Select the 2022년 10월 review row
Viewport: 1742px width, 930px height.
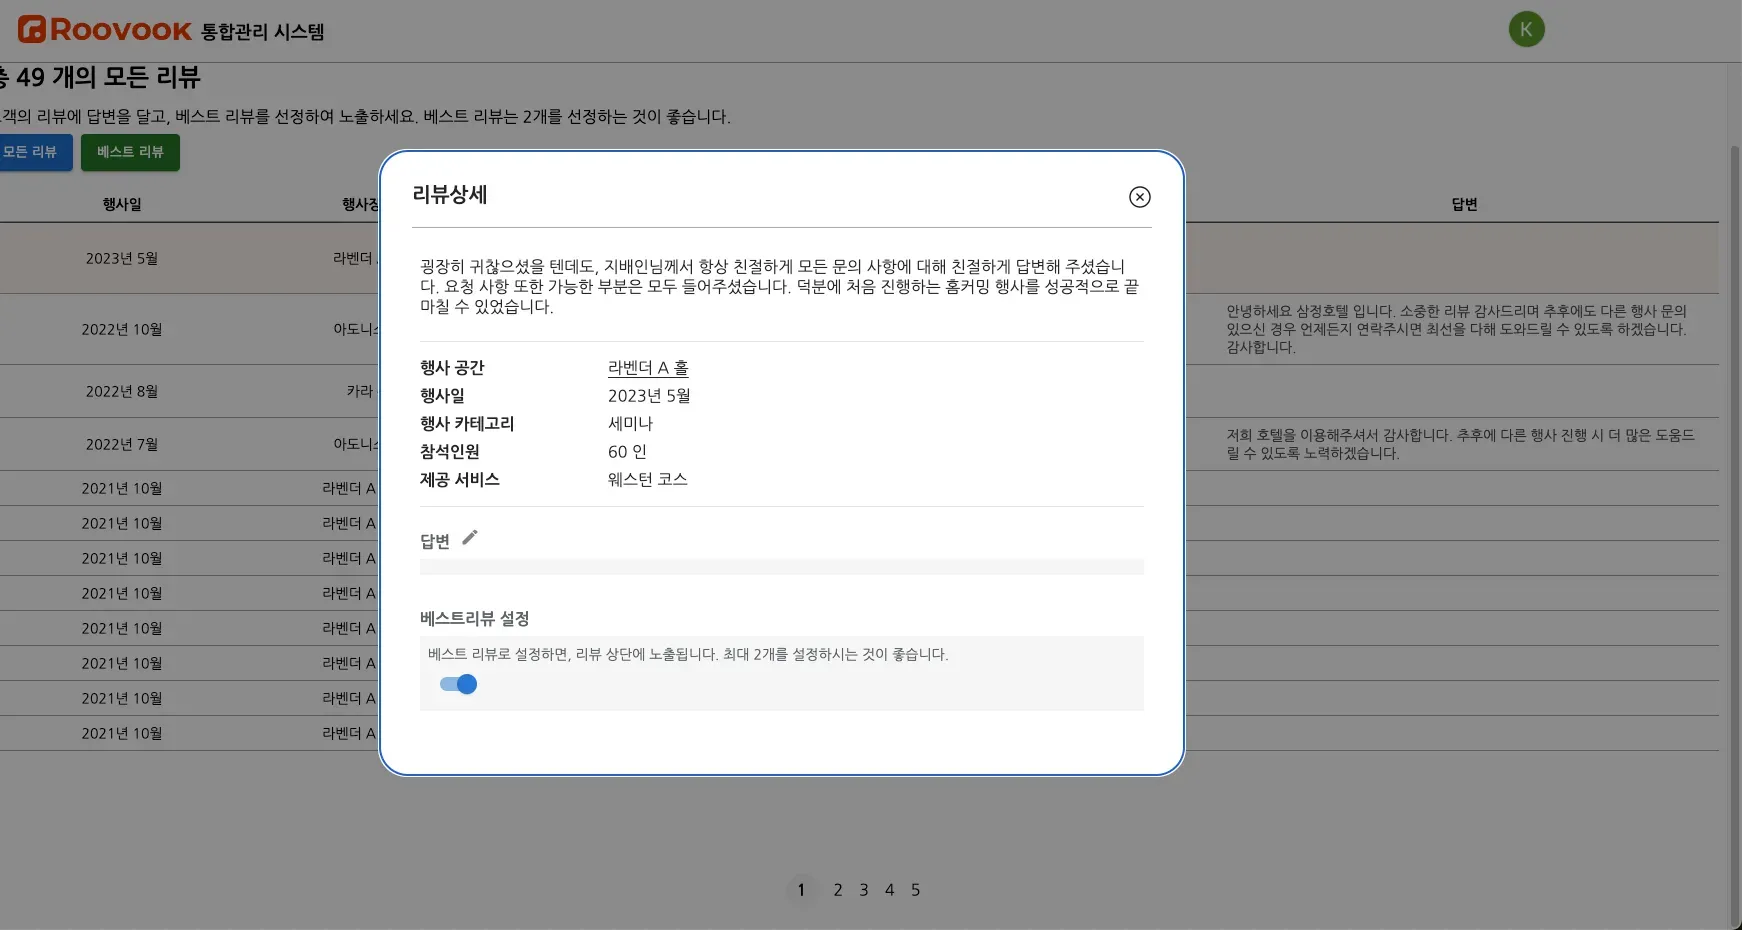[x=122, y=329]
